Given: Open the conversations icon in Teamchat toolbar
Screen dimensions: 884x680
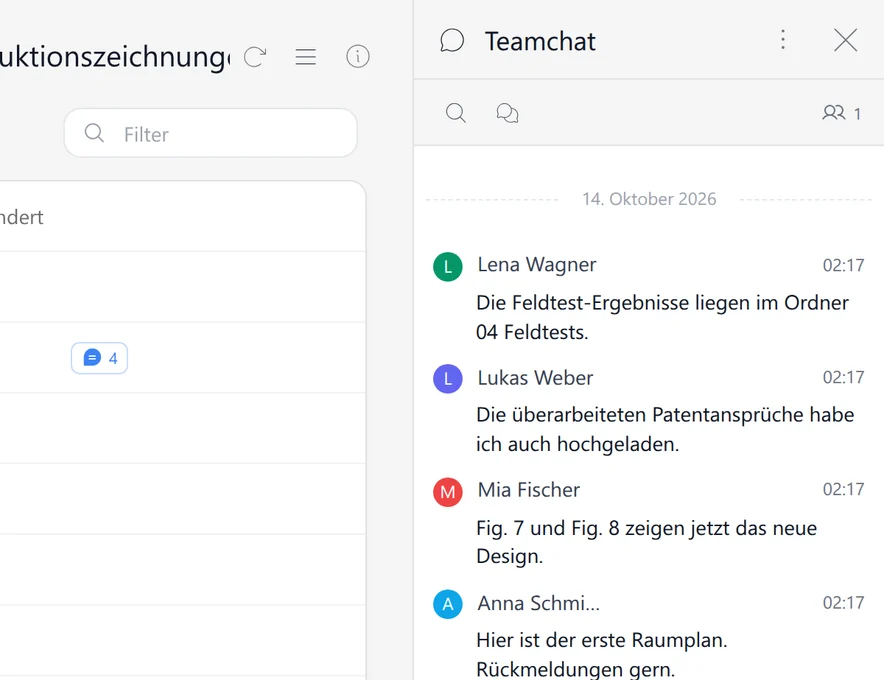Looking at the screenshot, I should point(507,113).
